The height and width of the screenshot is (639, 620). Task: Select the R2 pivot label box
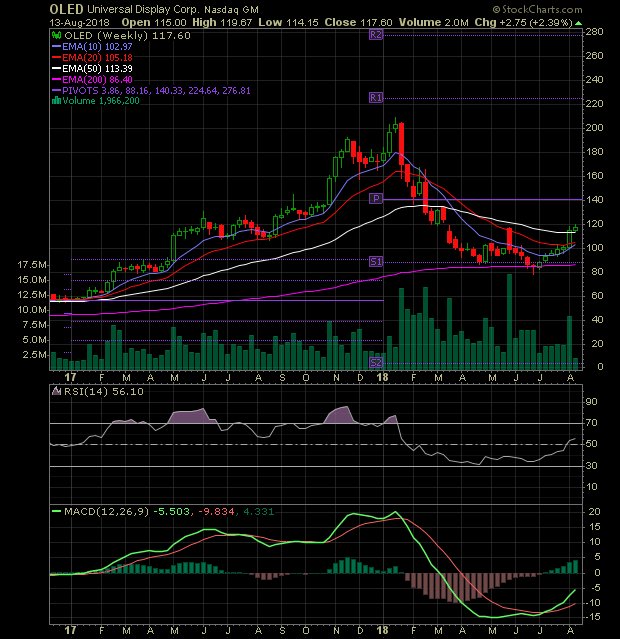pyautogui.click(x=376, y=35)
